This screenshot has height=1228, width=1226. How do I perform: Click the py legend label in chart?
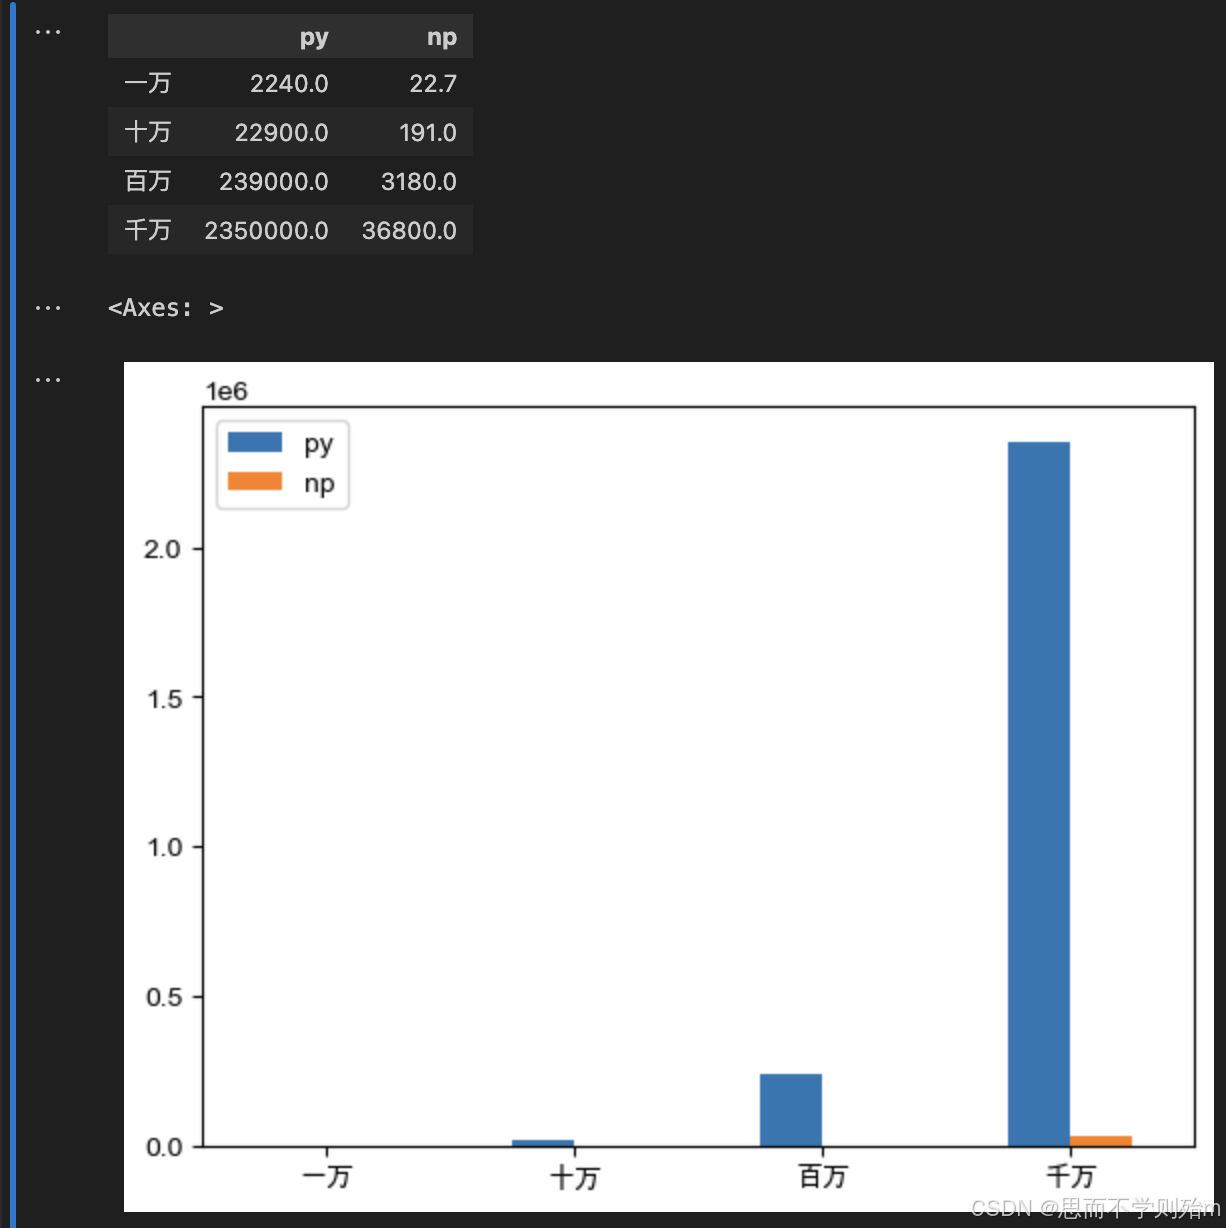(319, 445)
